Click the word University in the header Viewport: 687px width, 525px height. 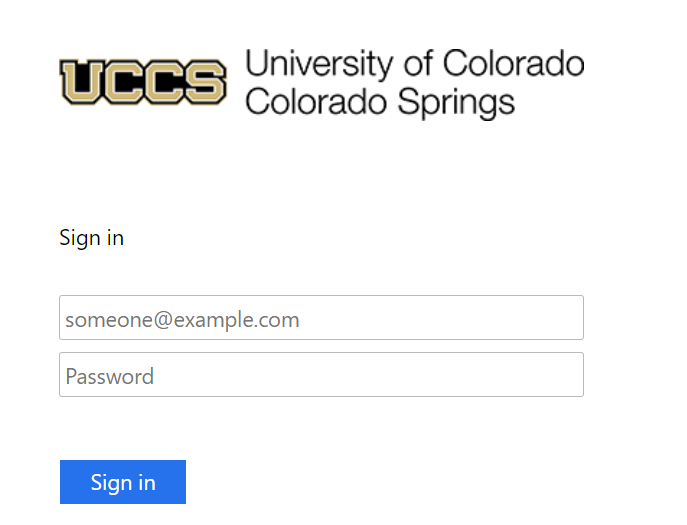(319, 64)
